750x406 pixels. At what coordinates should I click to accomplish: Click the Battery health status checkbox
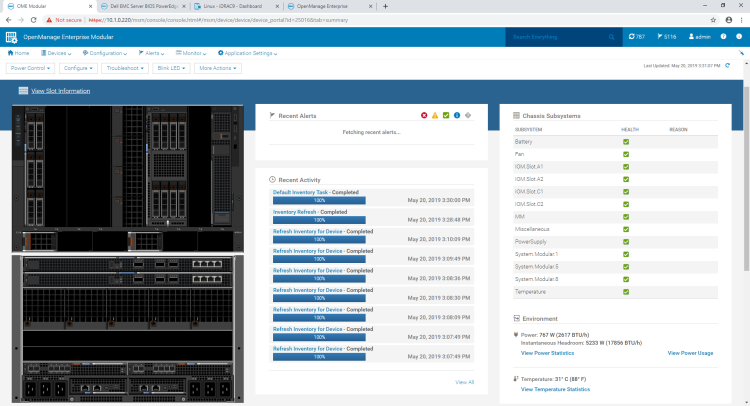[x=626, y=142]
